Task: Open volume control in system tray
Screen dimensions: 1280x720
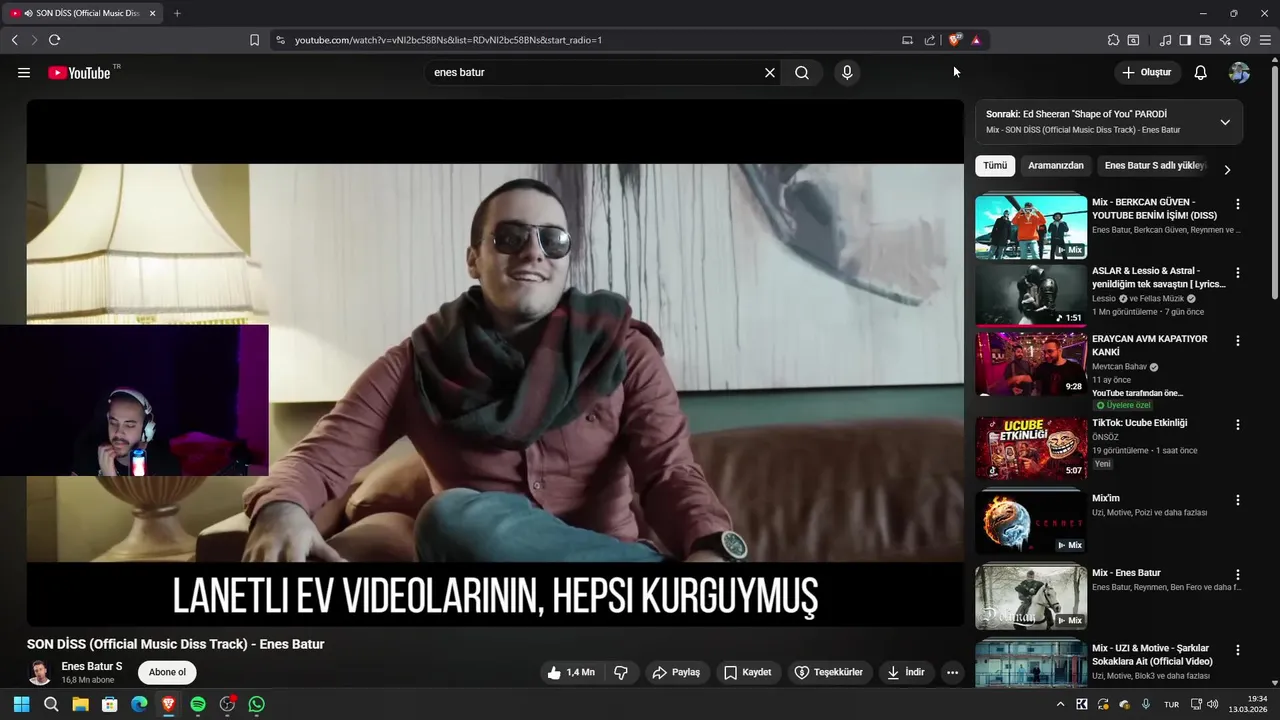Action: (1213, 704)
